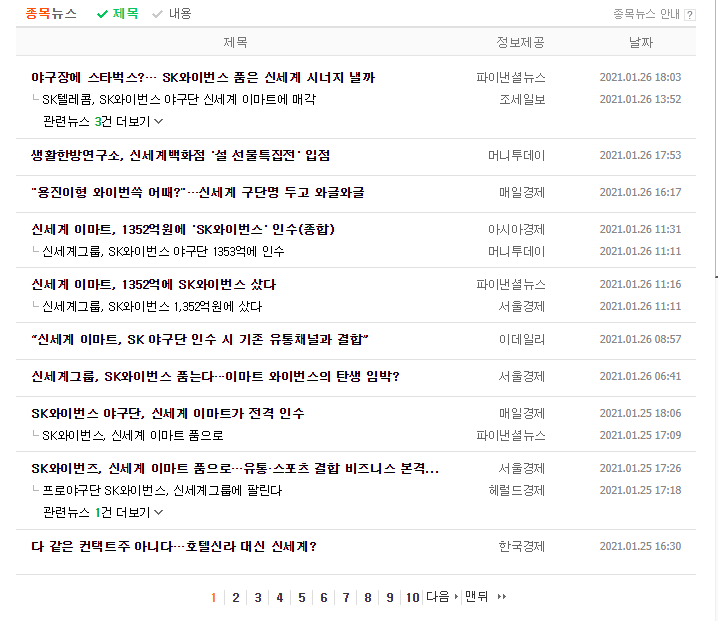Click source 헤럴드경제 in the list
Image resolution: width=718 pixels, height=621 pixels.
click(x=517, y=490)
